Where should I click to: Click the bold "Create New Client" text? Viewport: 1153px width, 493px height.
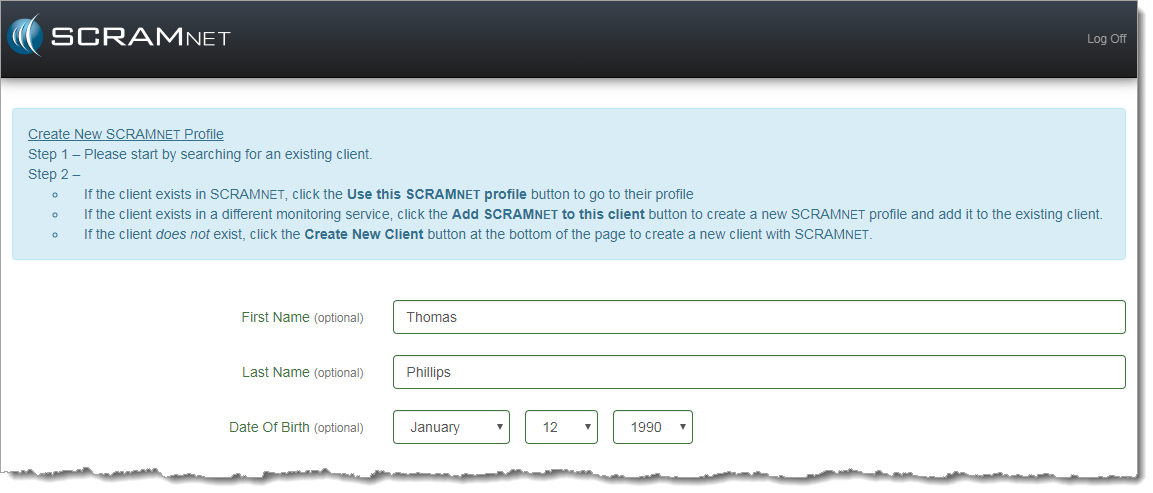click(x=364, y=234)
